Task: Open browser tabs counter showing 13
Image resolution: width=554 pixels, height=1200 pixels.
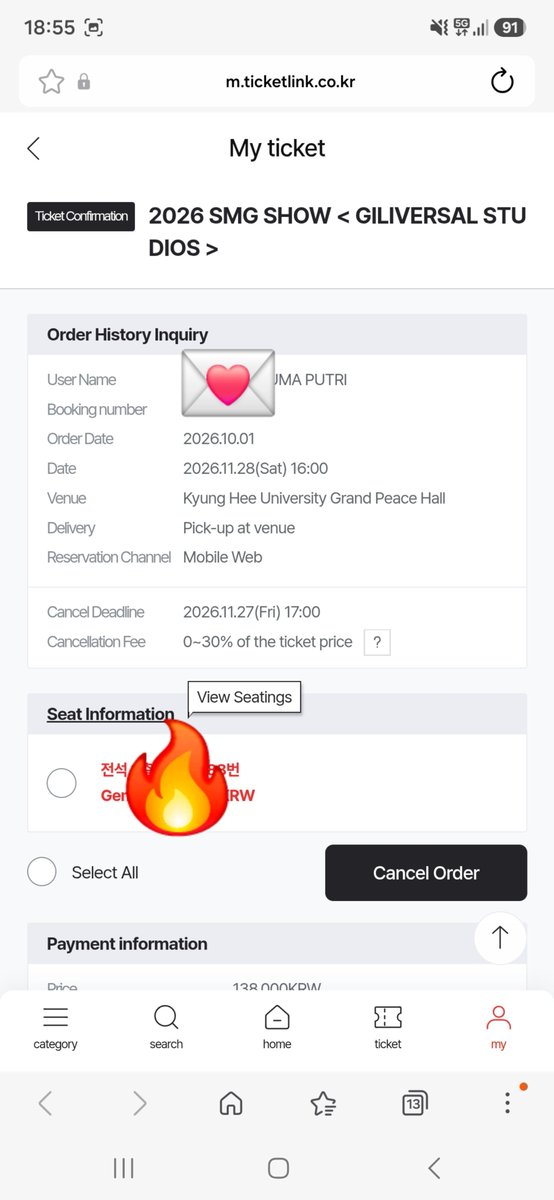Action: pyautogui.click(x=414, y=1103)
